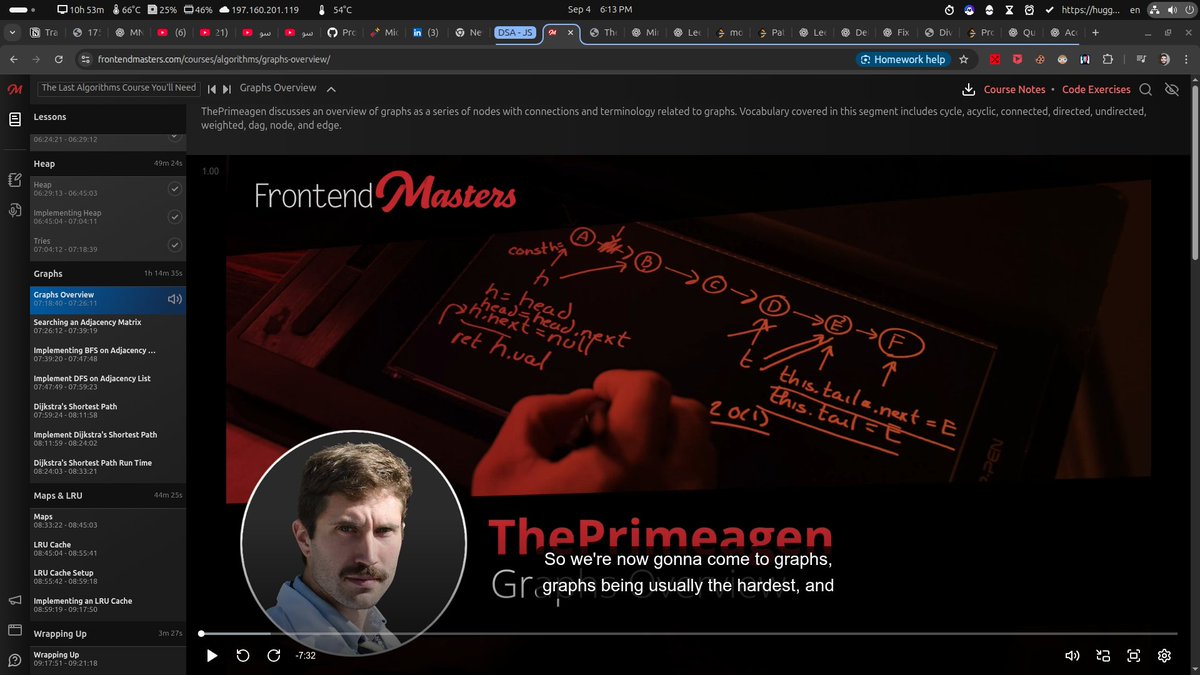Image resolution: width=1200 pixels, height=675 pixels.
Task: Click the Frontend Masters logo icon
Action: [x=14, y=88]
